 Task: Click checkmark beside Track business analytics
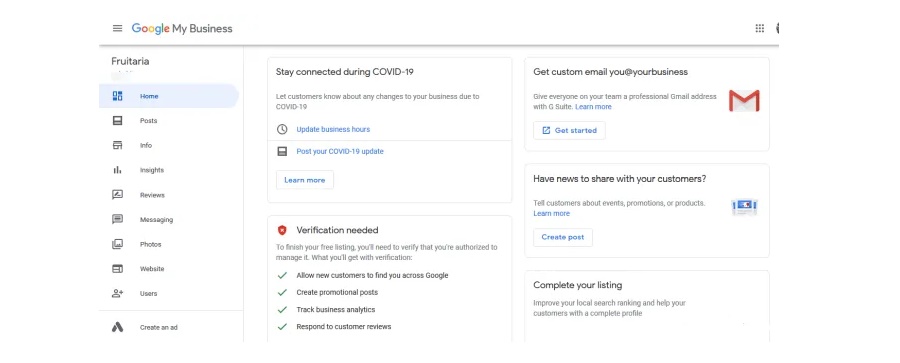(x=282, y=310)
